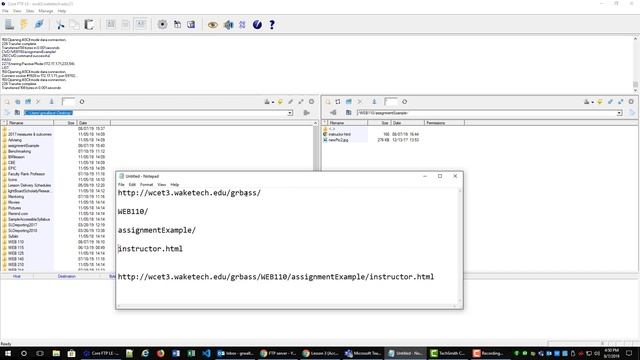Click the scissors Cut icon
This screenshot has width=640, height=360.
pos(60,24)
